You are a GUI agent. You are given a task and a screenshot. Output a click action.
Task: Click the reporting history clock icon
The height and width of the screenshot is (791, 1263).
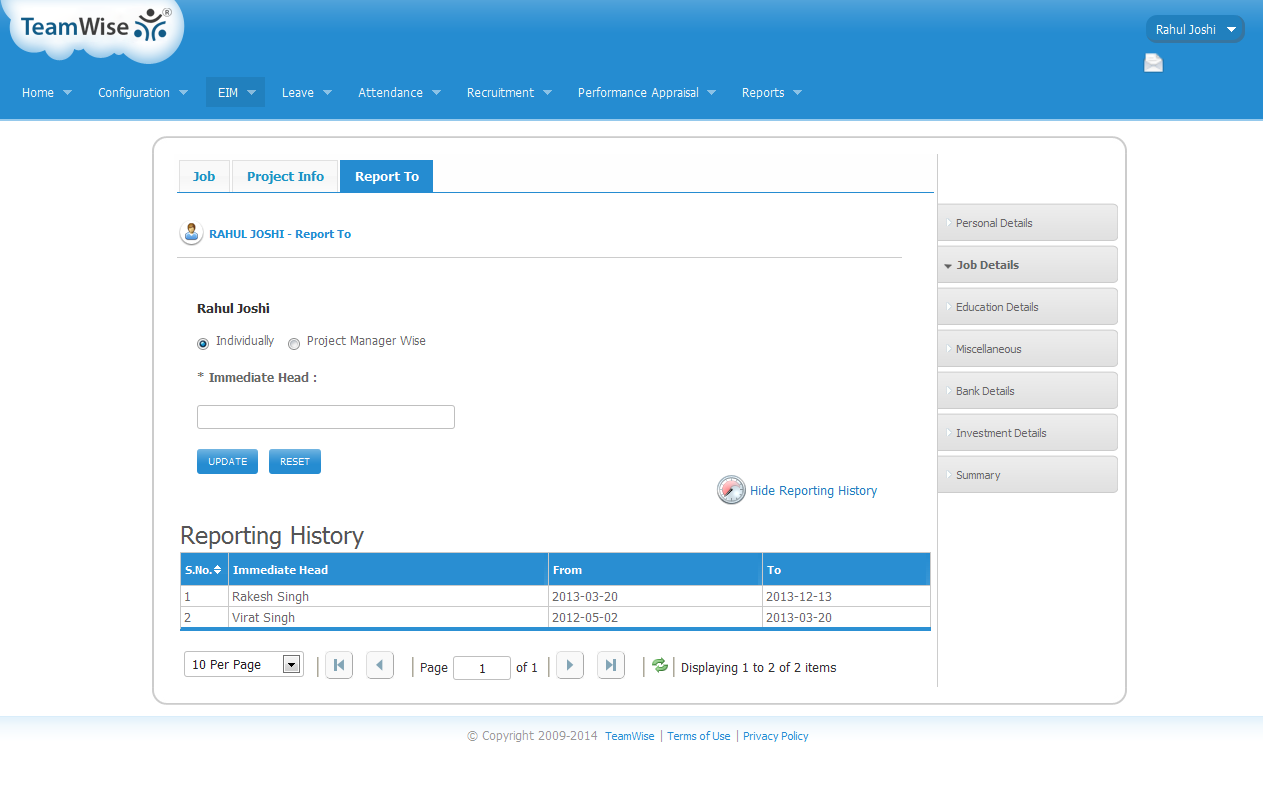click(731, 490)
